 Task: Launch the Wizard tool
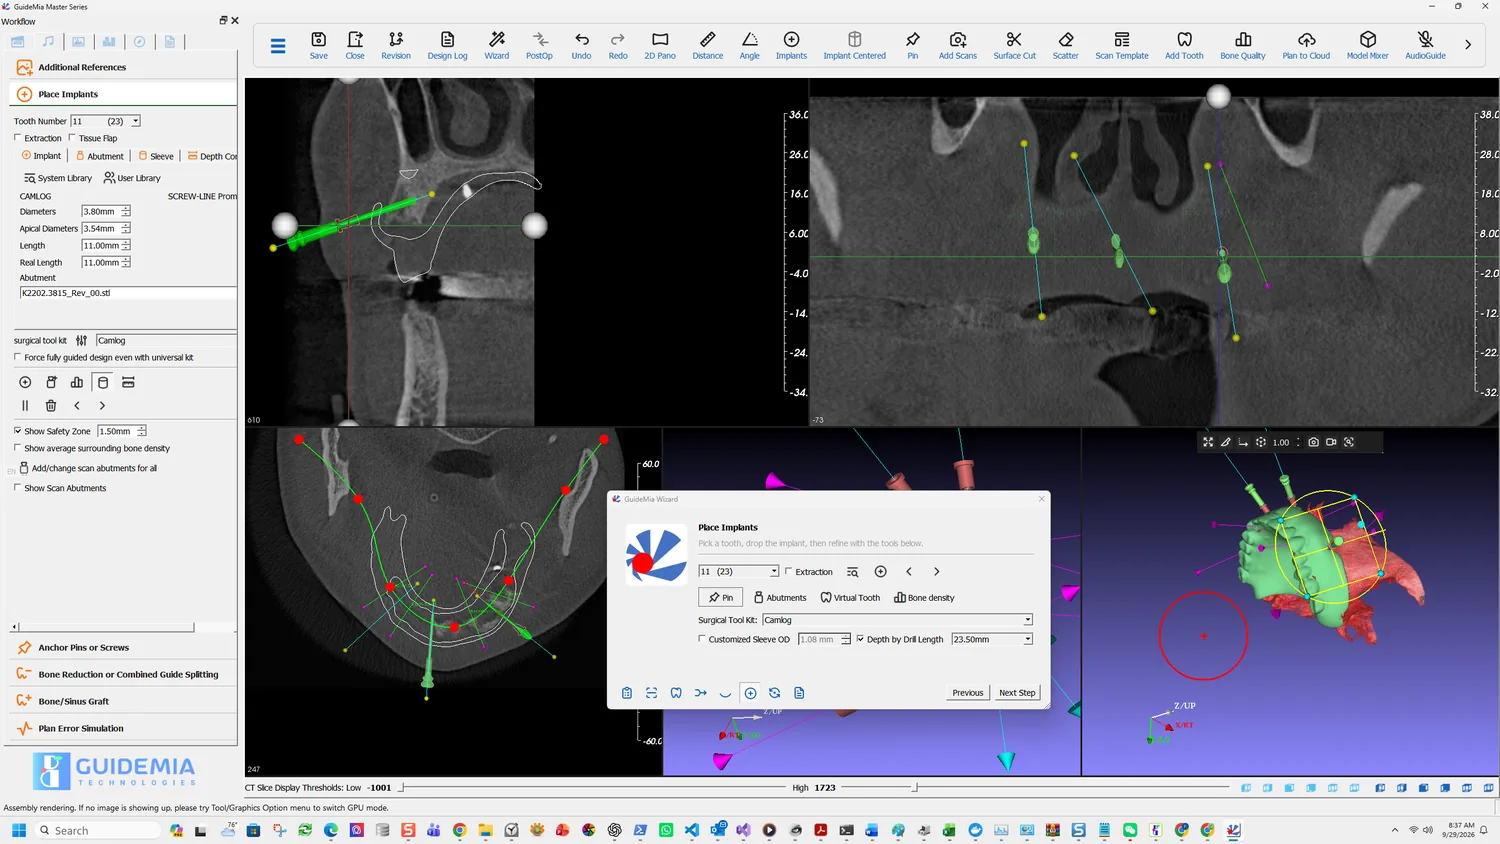click(x=497, y=45)
